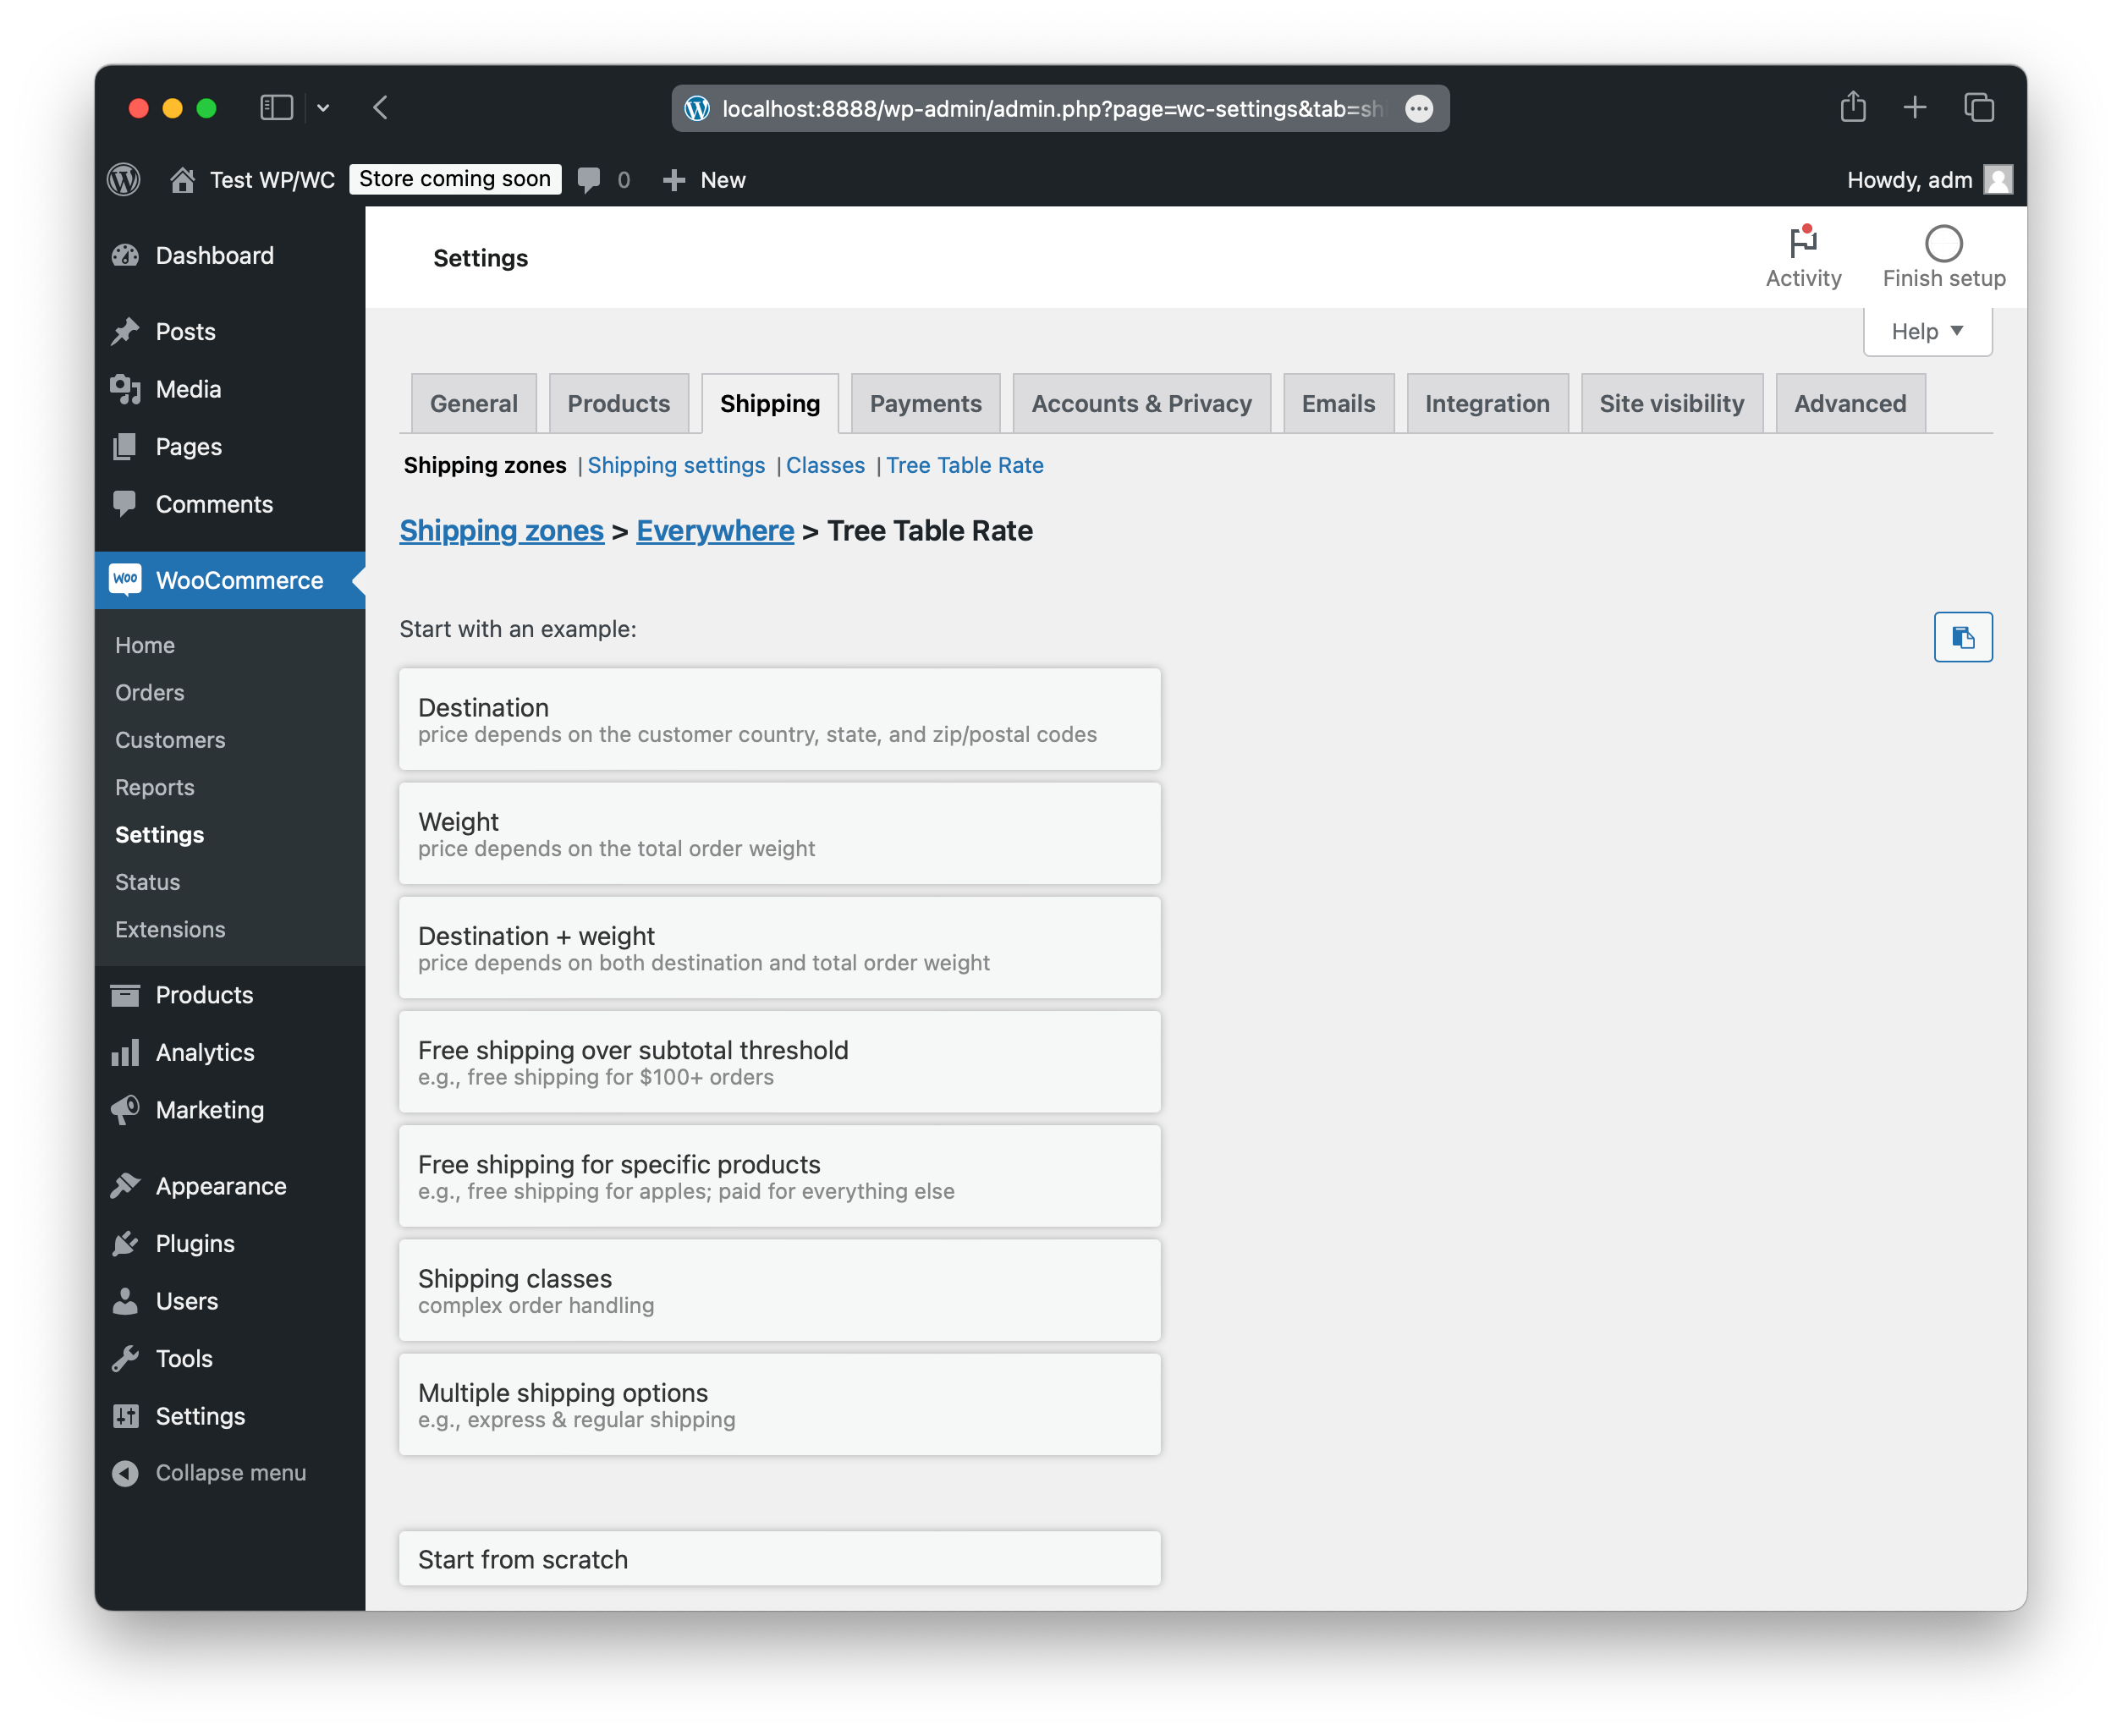Toggle the browser sidebar panel button

point(276,107)
